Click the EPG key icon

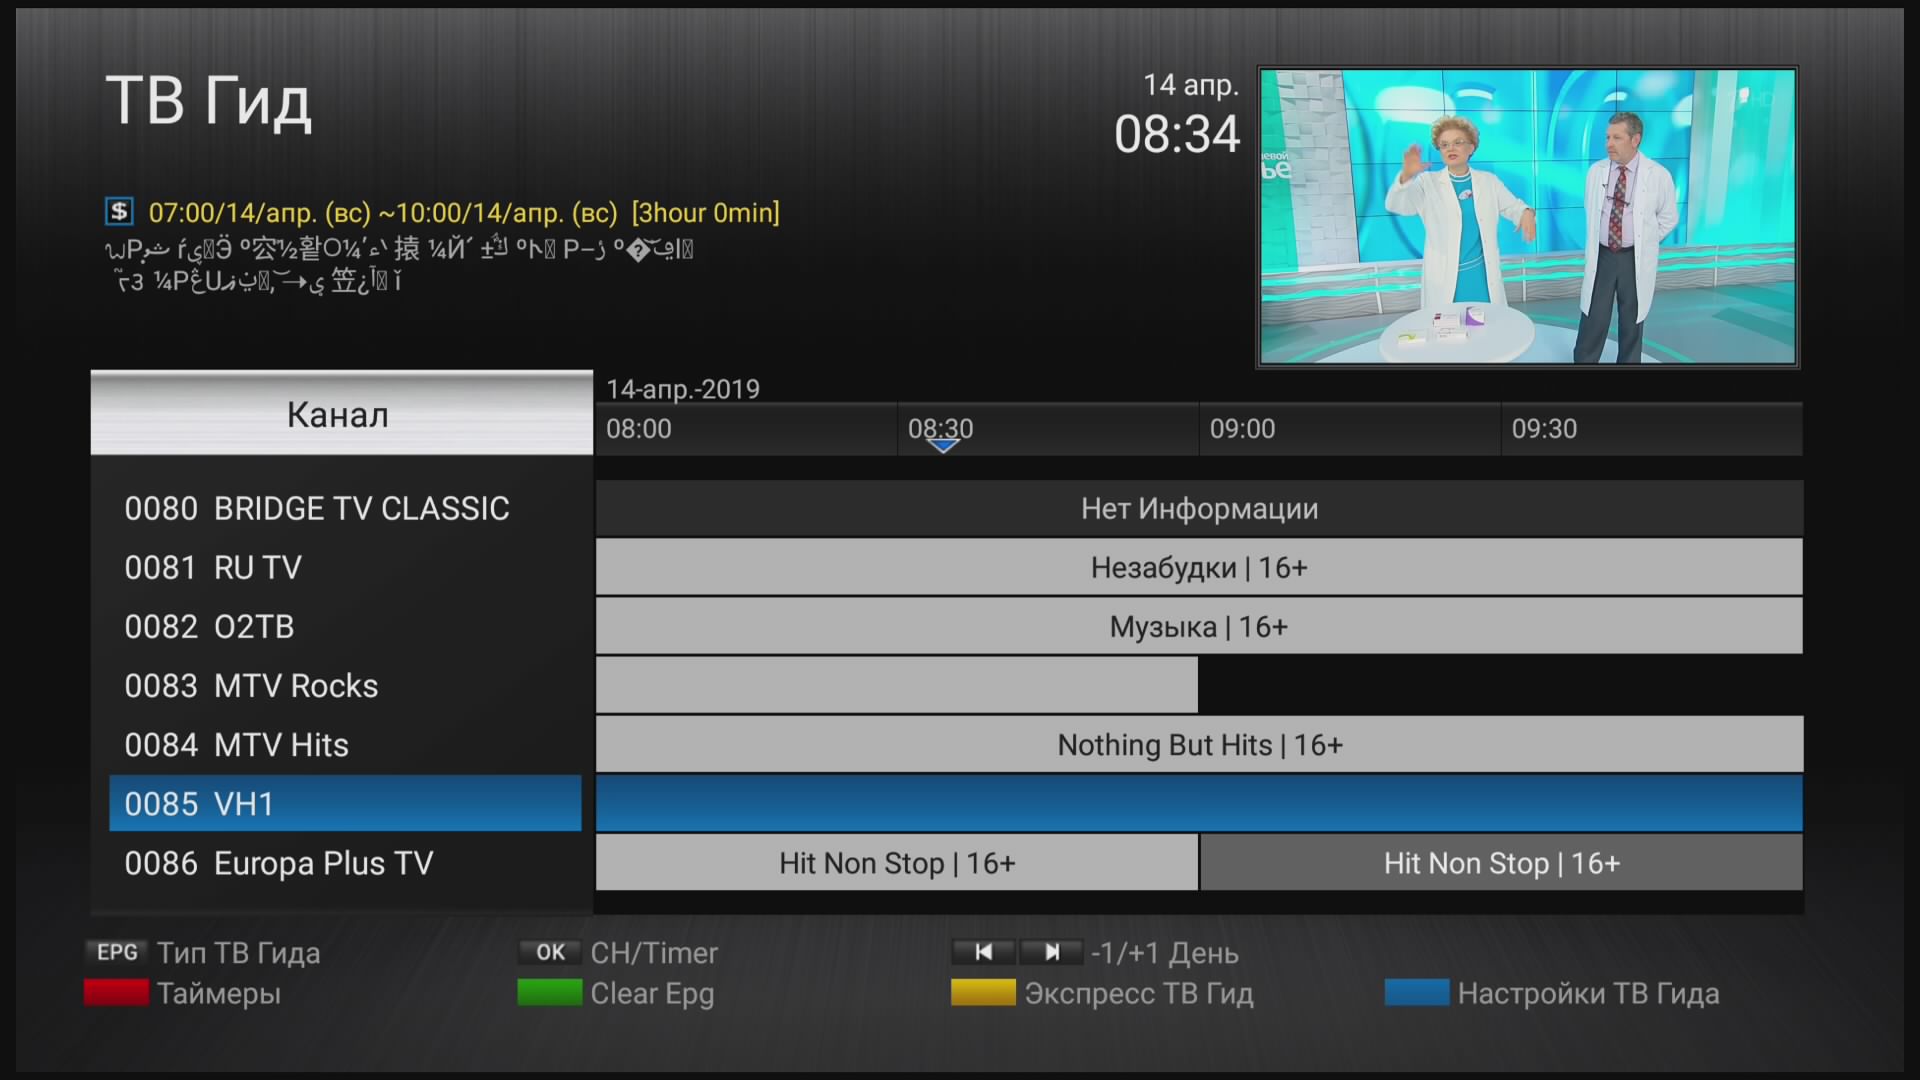click(x=117, y=952)
